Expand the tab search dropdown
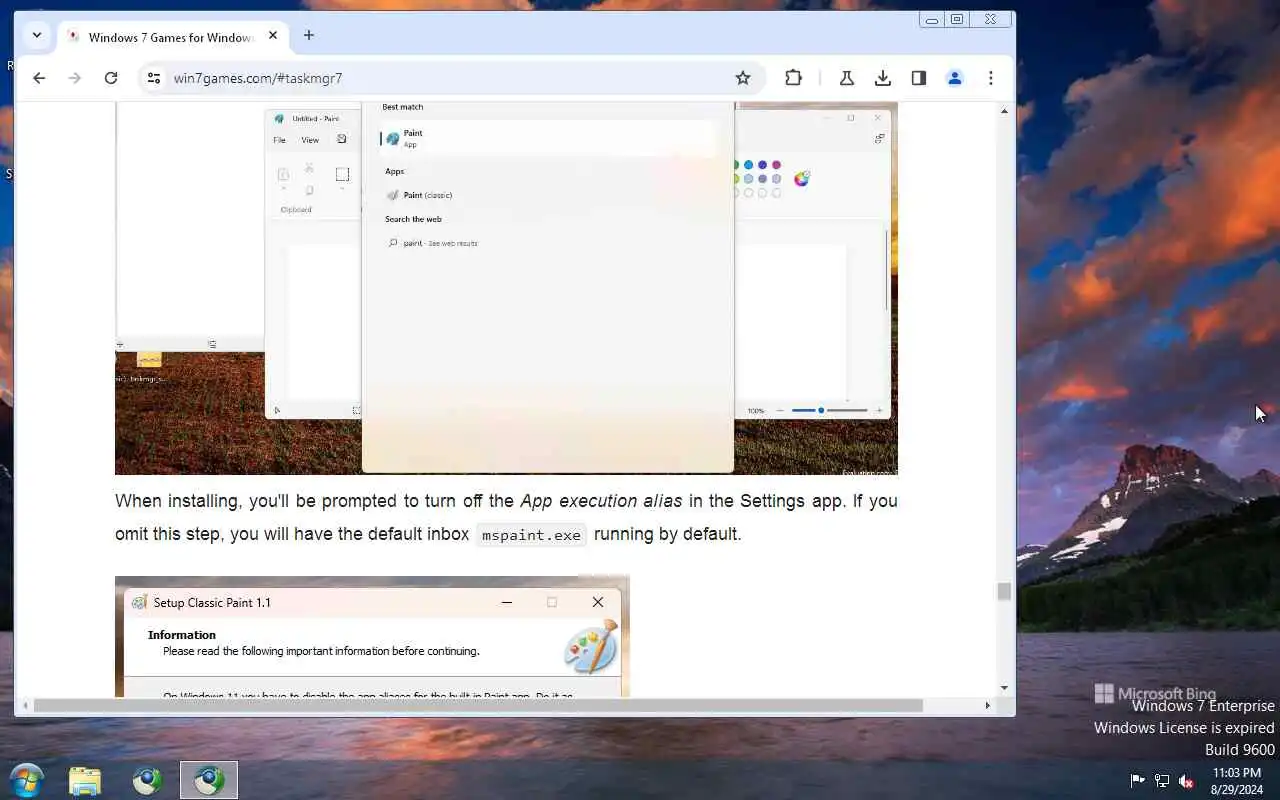Screen dimensions: 1280x800 coord(37,35)
